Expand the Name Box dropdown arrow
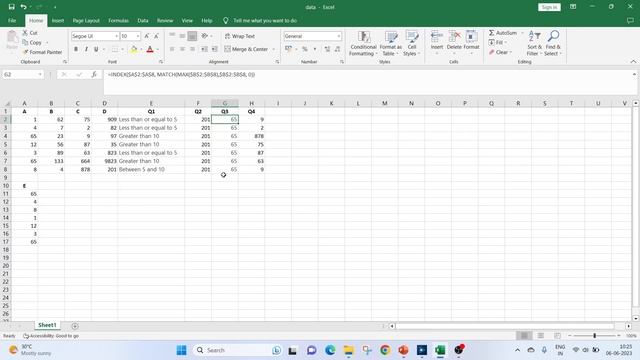 pyautogui.click(x=40, y=74)
